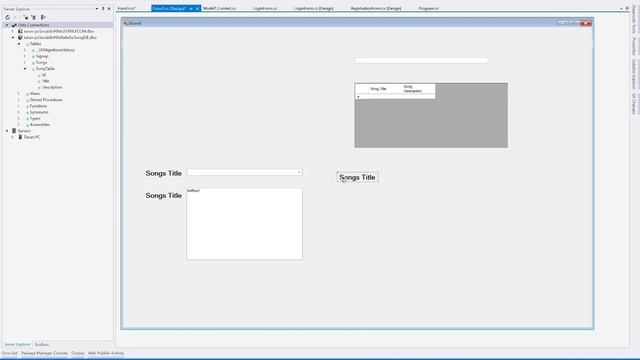Collapse the Data Connections node
640x360 pixels.
(x=7, y=25)
